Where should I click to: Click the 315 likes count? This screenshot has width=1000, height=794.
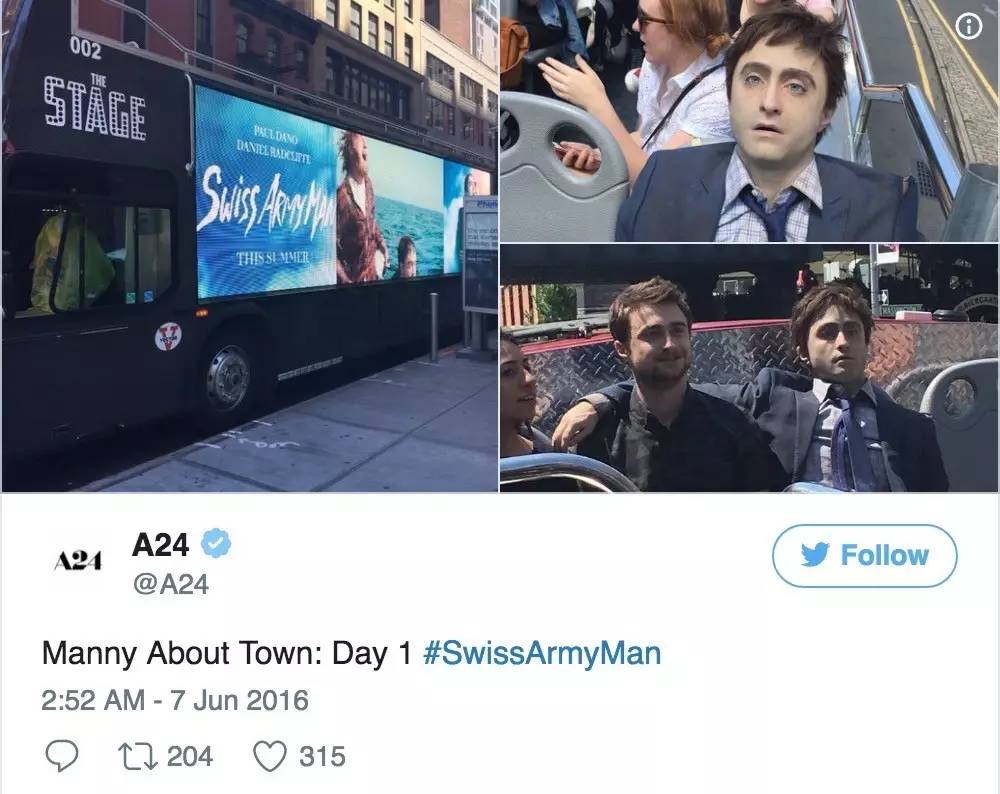tap(323, 756)
